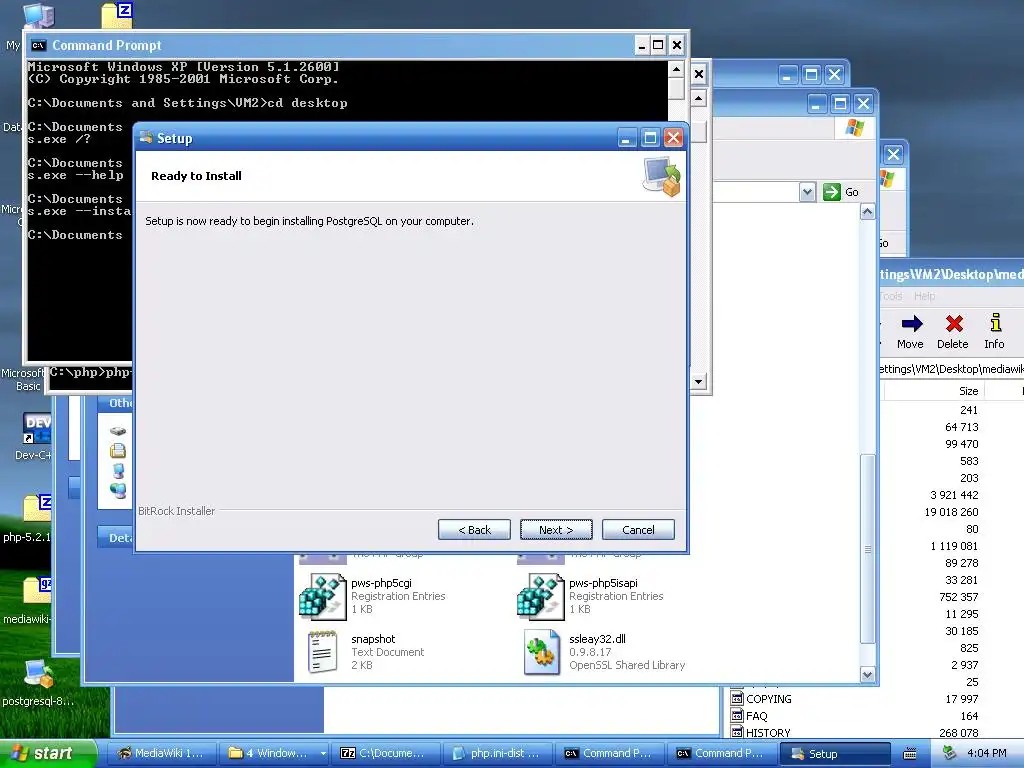
Task: Open the Help menu in 7-Zip window
Action: (924, 296)
